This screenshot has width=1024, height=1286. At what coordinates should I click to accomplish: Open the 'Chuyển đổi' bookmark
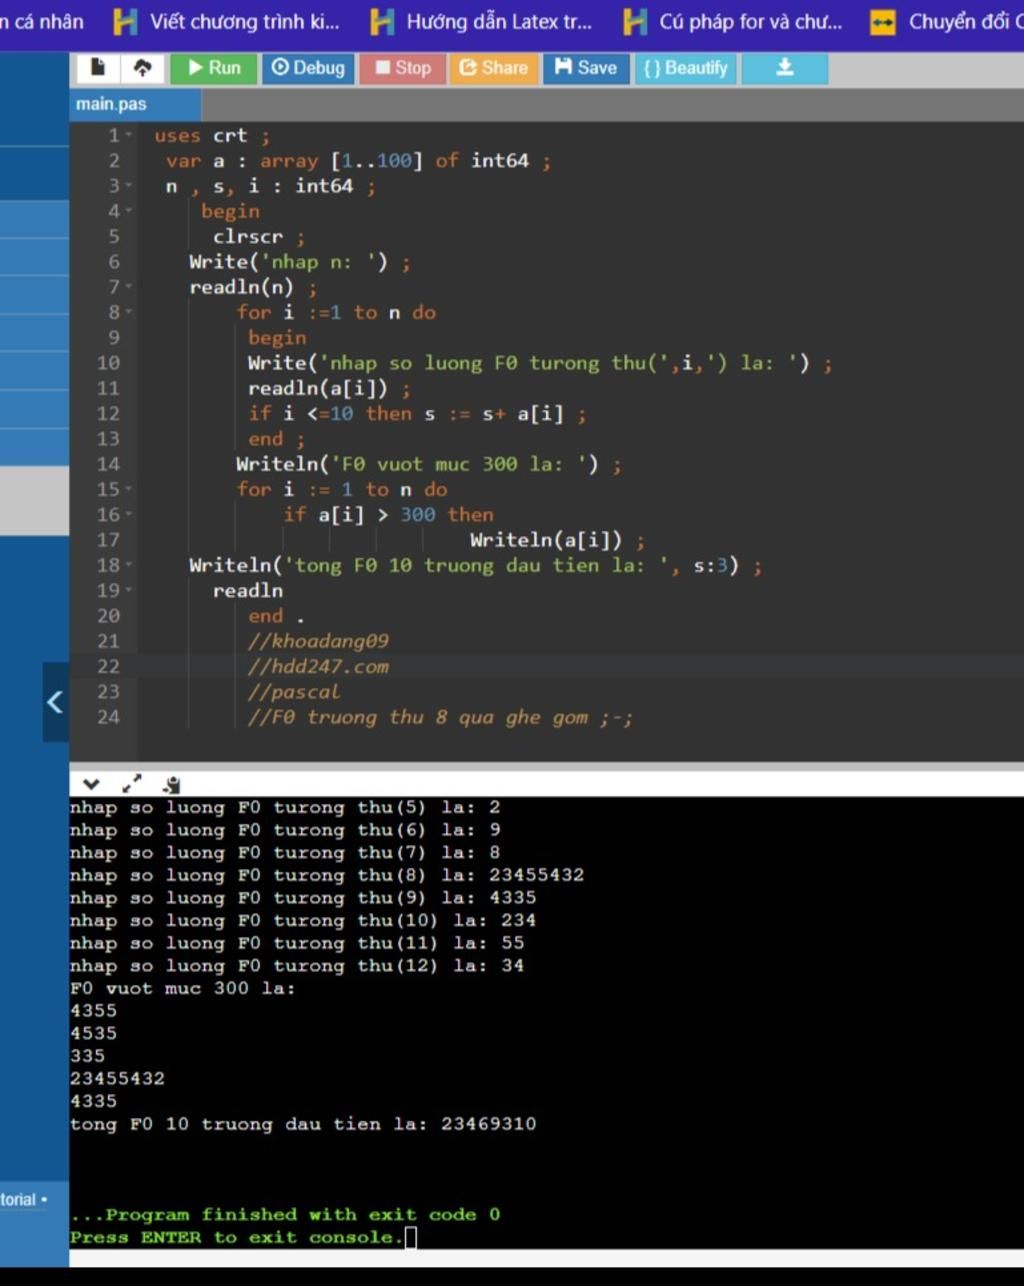946,21
